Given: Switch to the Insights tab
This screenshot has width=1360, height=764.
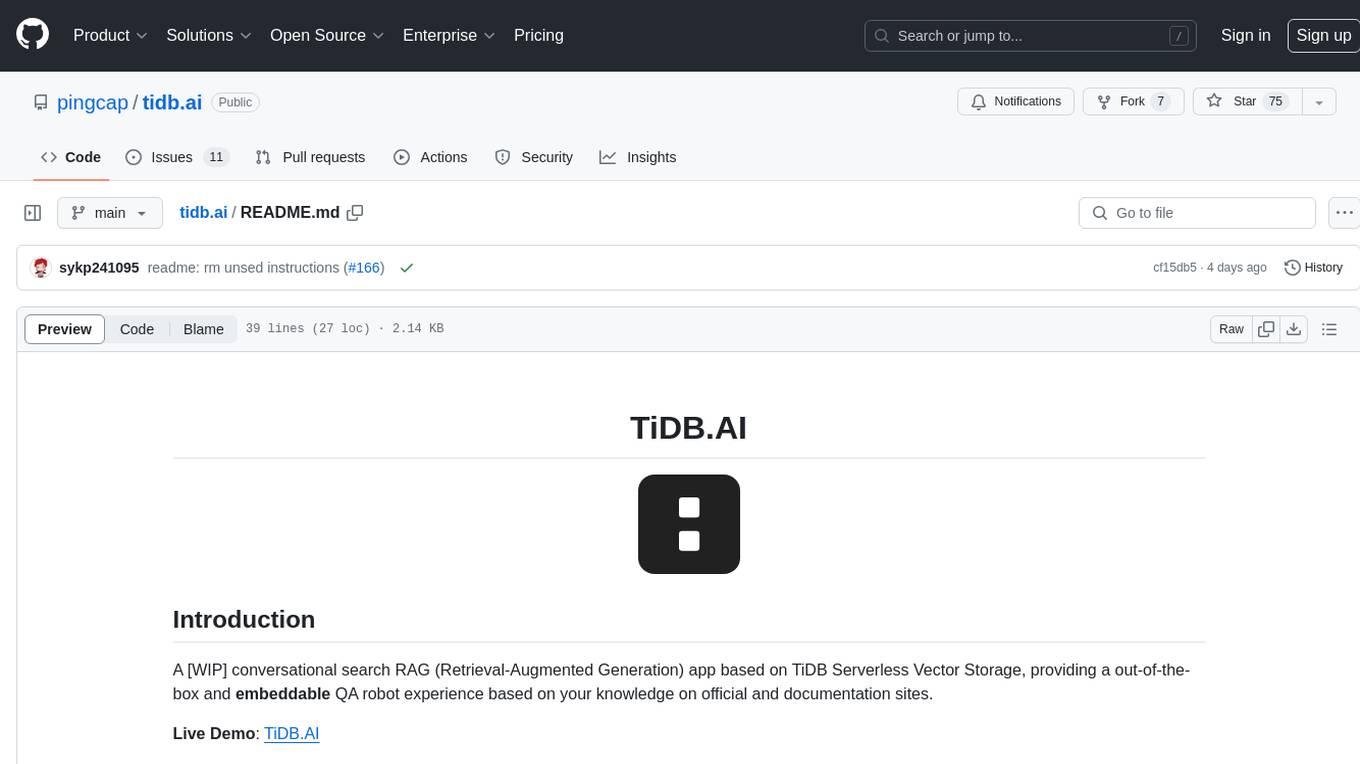Looking at the screenshot, I should point(638,157).
